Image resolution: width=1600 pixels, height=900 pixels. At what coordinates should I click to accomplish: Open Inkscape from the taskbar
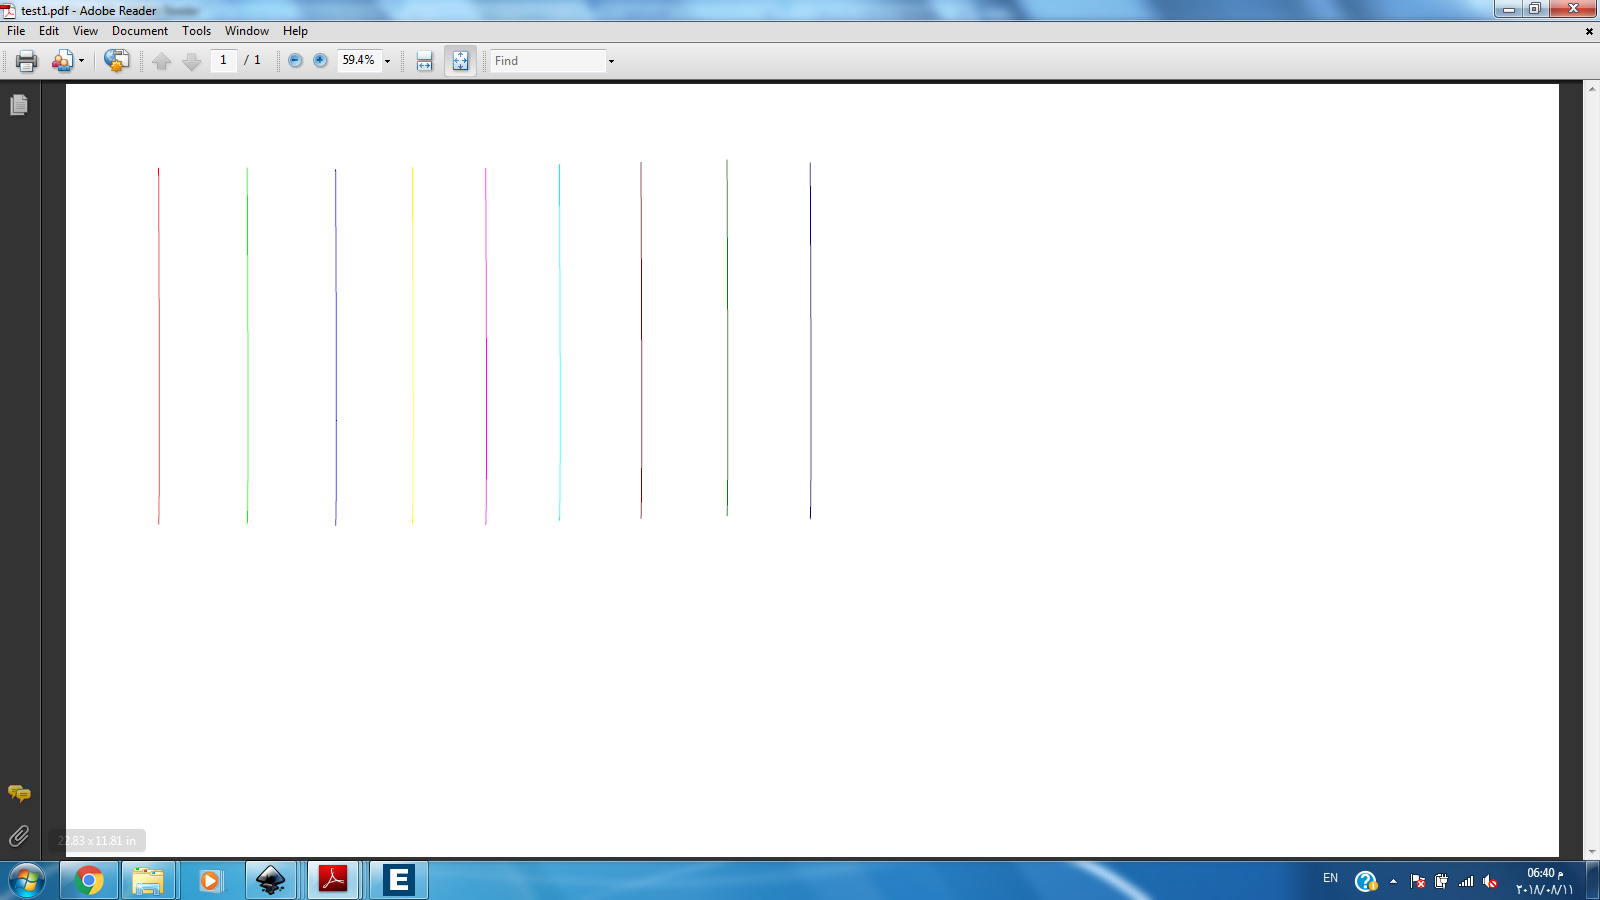pyautogui.click(x=270, y=881)
